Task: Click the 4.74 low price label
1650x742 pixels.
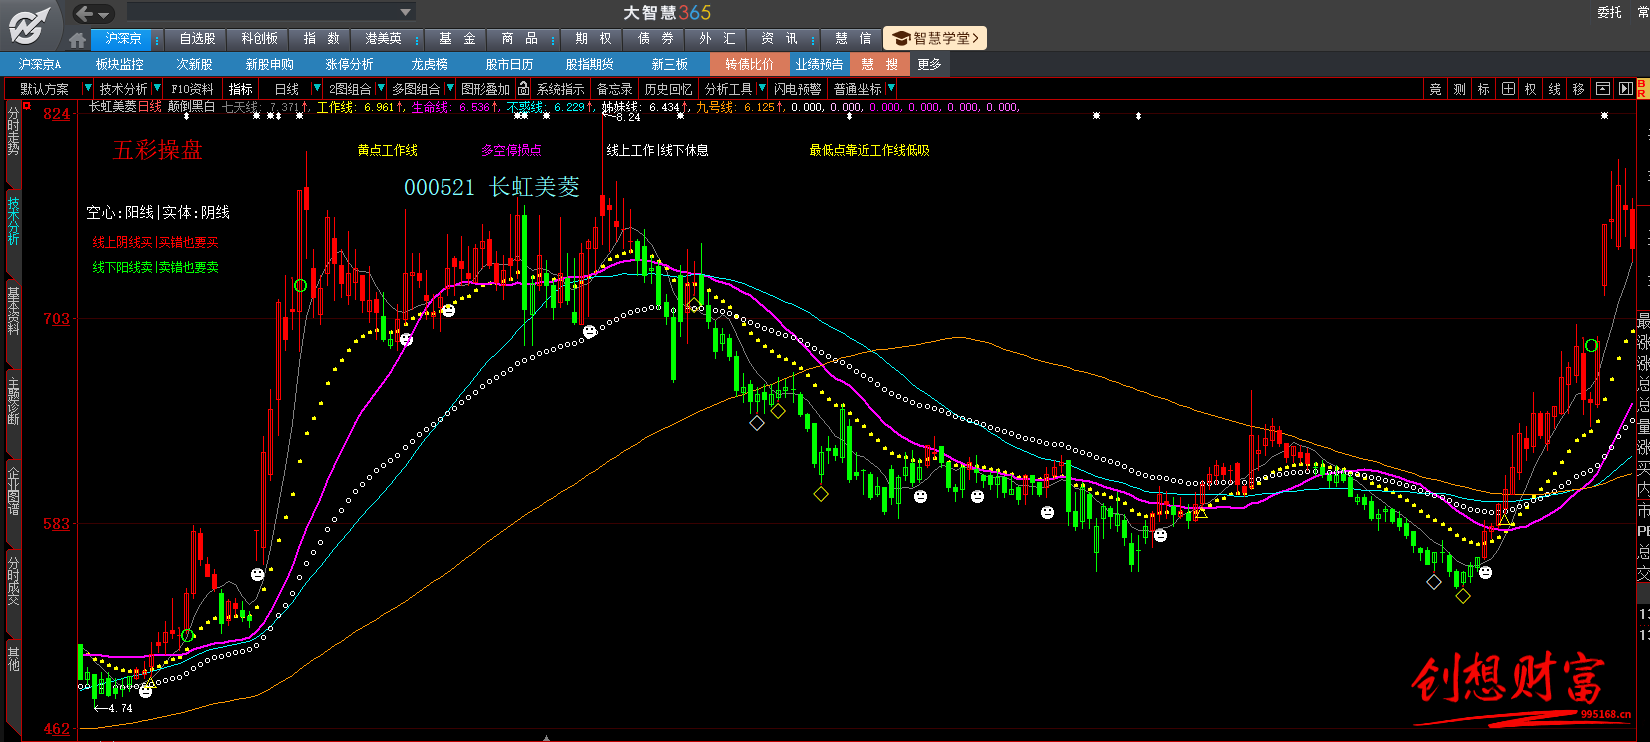Action: click(119, 708)
